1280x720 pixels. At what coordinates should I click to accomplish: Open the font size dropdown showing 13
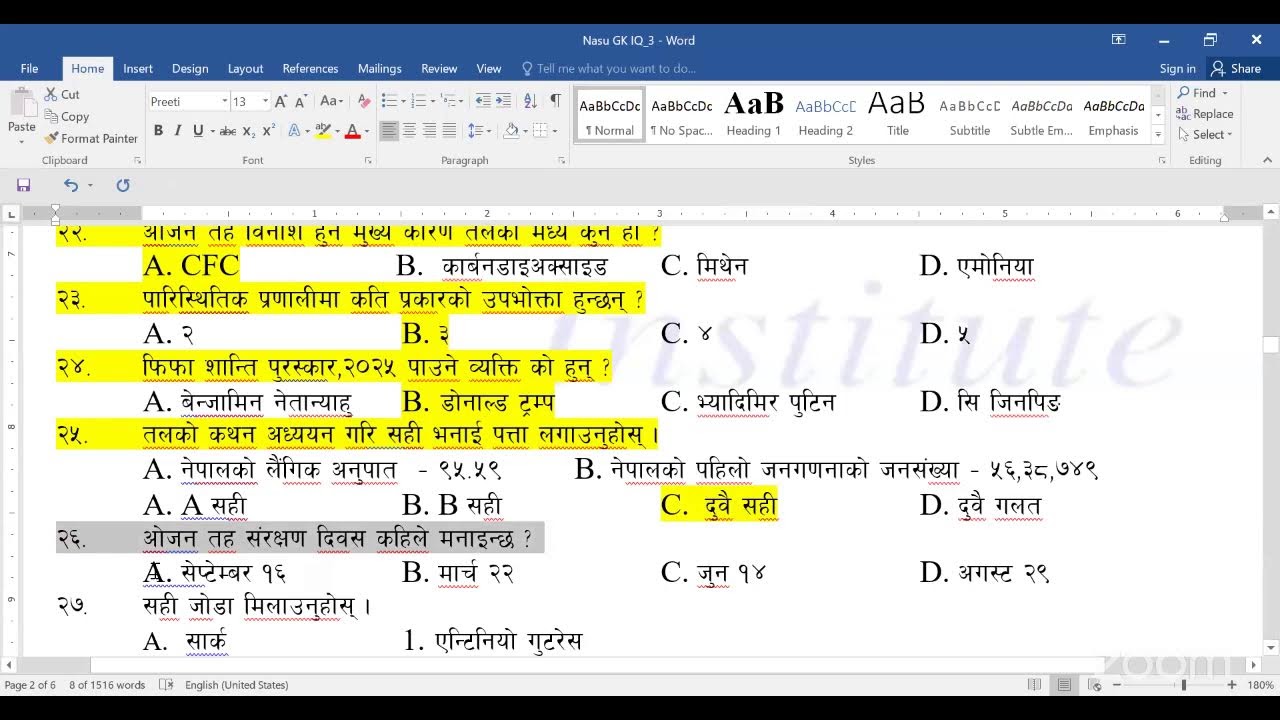265,101
